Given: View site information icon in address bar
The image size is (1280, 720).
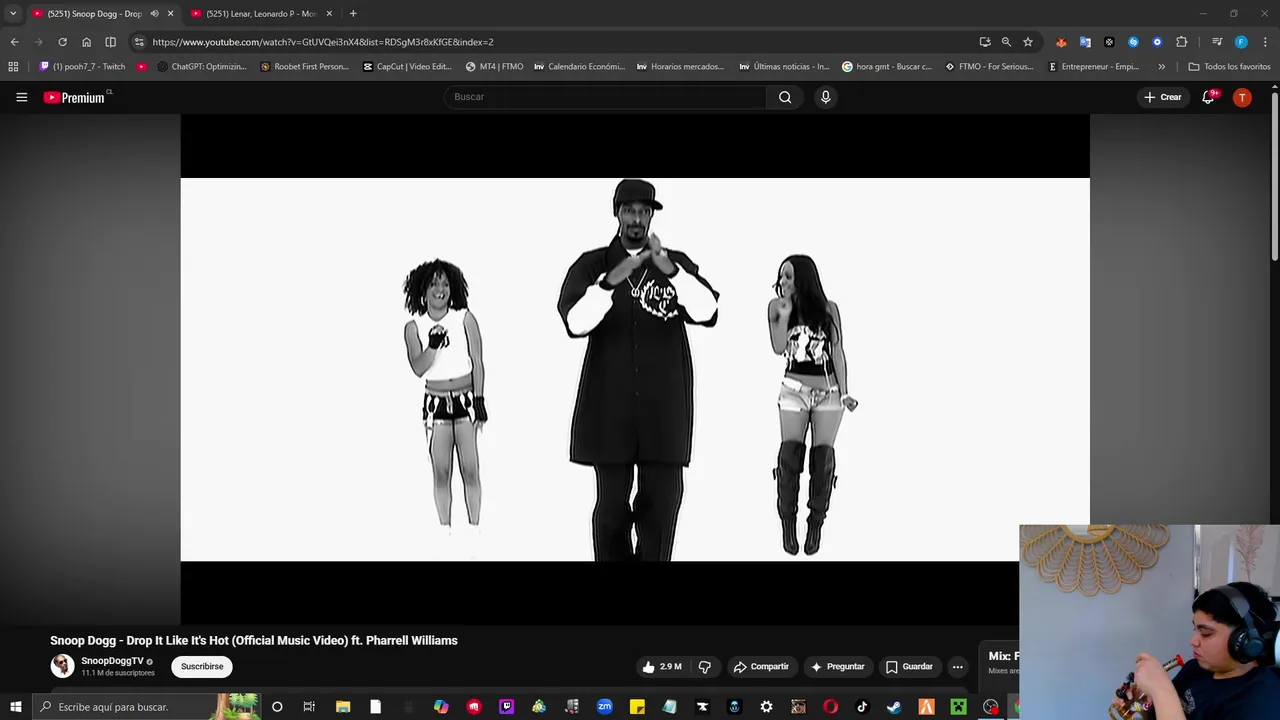Looking at the screenshot, I should click(139, 42).
